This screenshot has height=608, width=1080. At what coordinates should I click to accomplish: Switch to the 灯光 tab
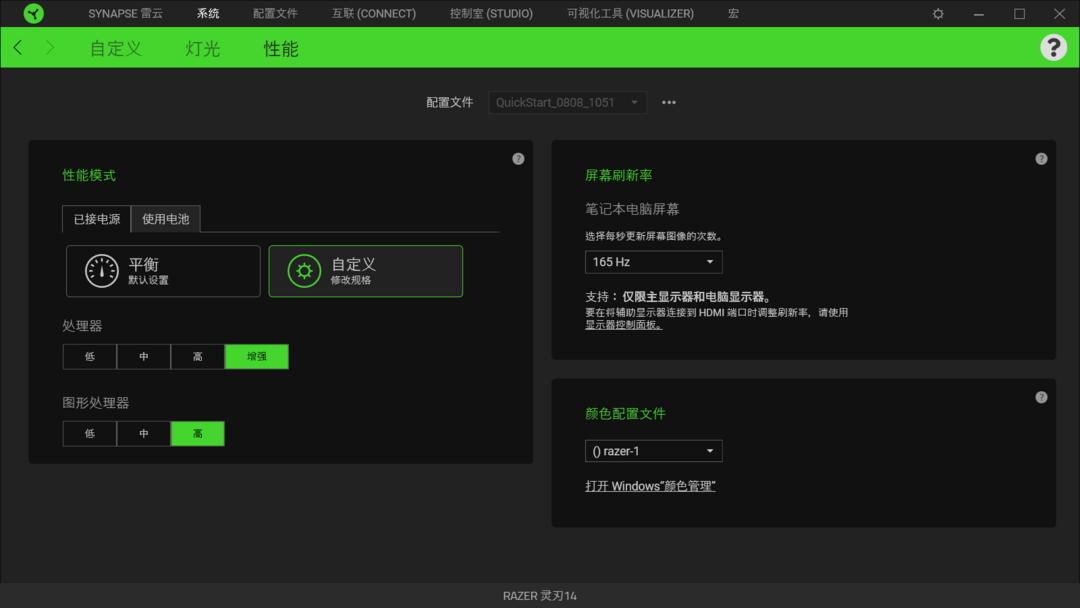coord(202,47)
